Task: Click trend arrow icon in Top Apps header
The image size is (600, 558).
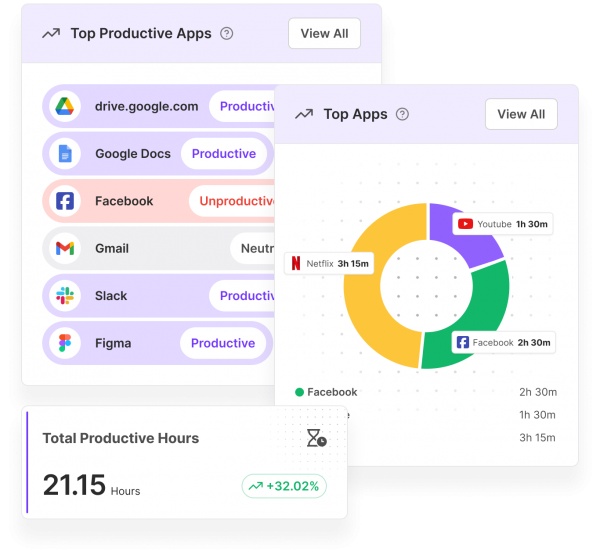Action: point(304,114)
